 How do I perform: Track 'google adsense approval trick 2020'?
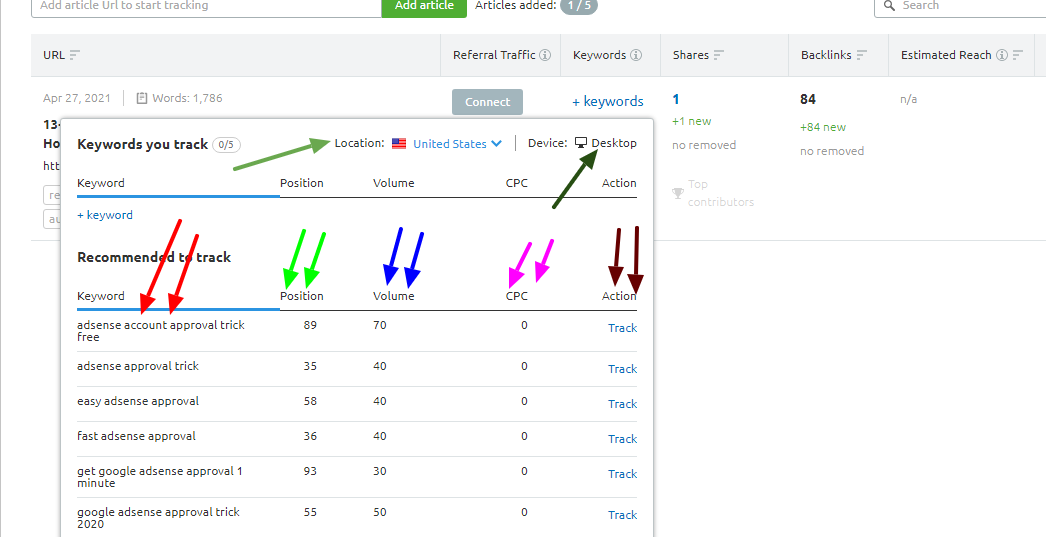[x=622, y=515]
